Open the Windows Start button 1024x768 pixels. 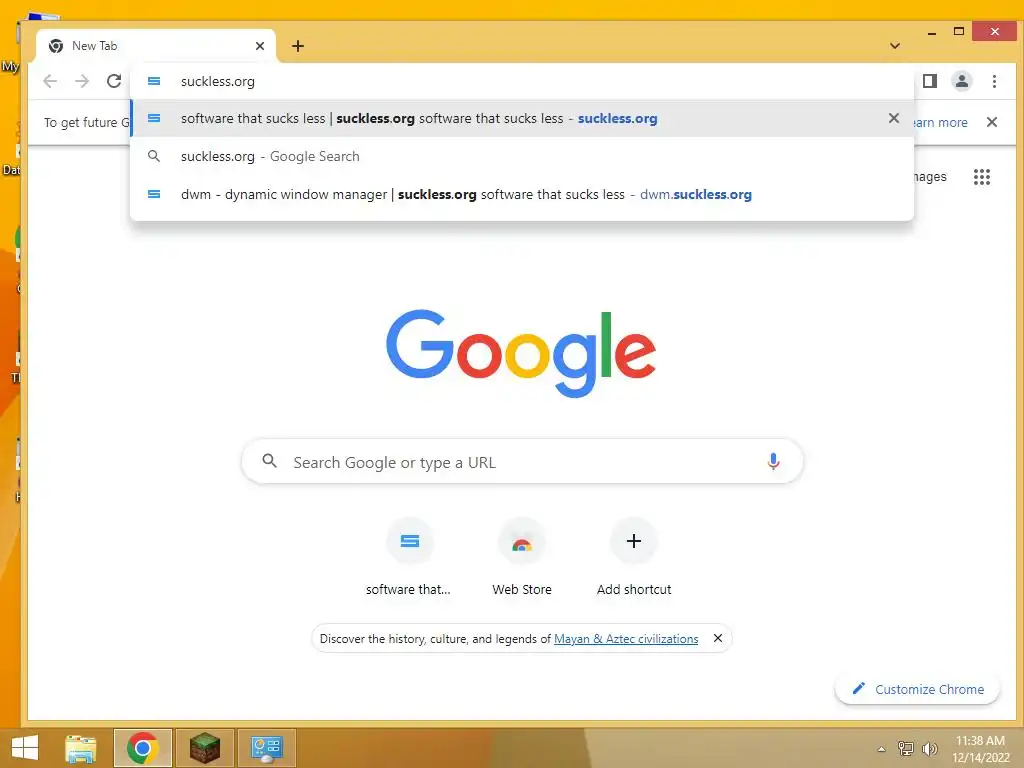coord(25,748)
